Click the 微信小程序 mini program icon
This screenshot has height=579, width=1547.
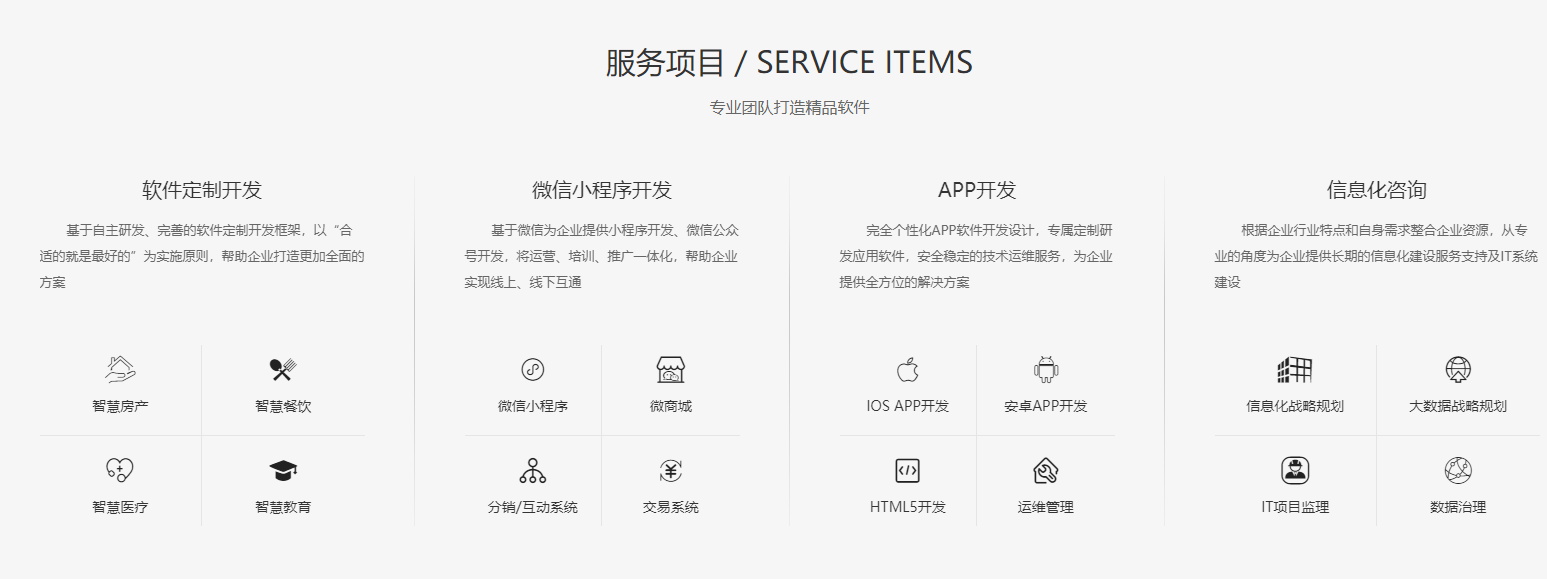coord(531,369)
